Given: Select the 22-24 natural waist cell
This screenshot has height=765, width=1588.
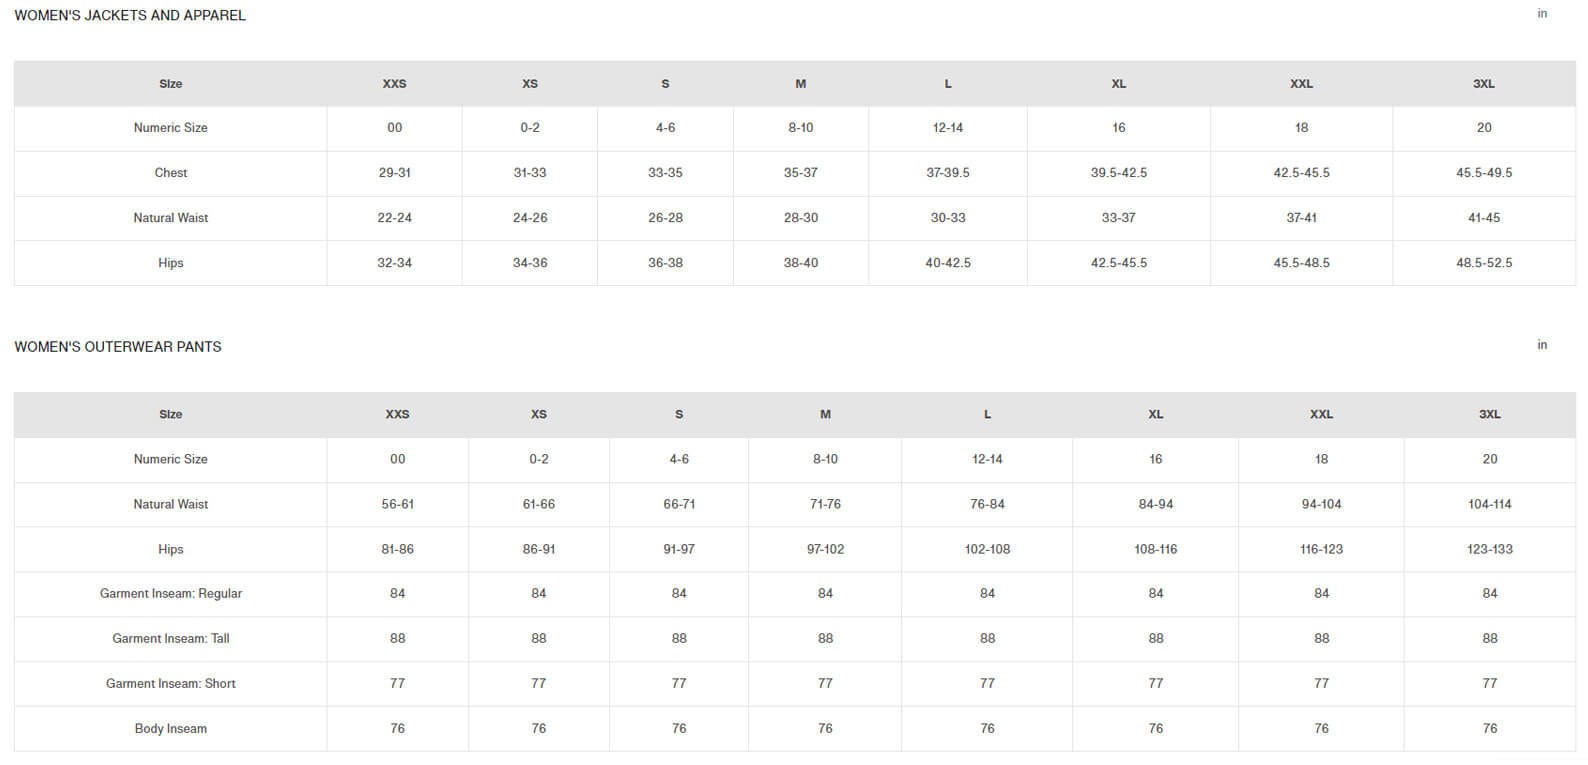Looking at the screenshot, I should [x=394, y=218].
